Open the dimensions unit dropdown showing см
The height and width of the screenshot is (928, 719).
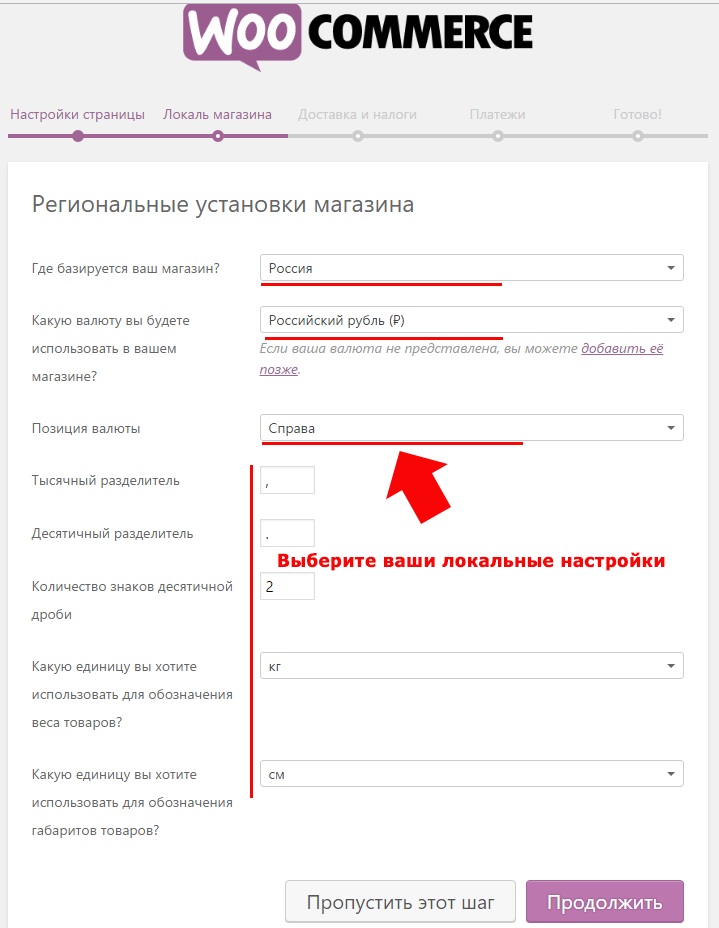[x=472, y=774]
